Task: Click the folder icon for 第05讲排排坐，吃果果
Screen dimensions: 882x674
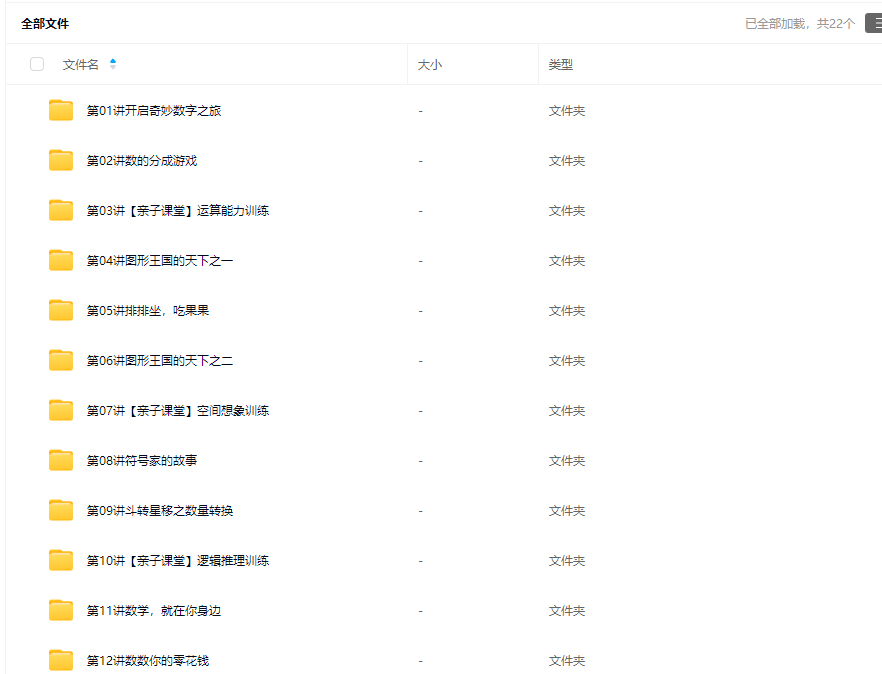Action: point(61,311)
